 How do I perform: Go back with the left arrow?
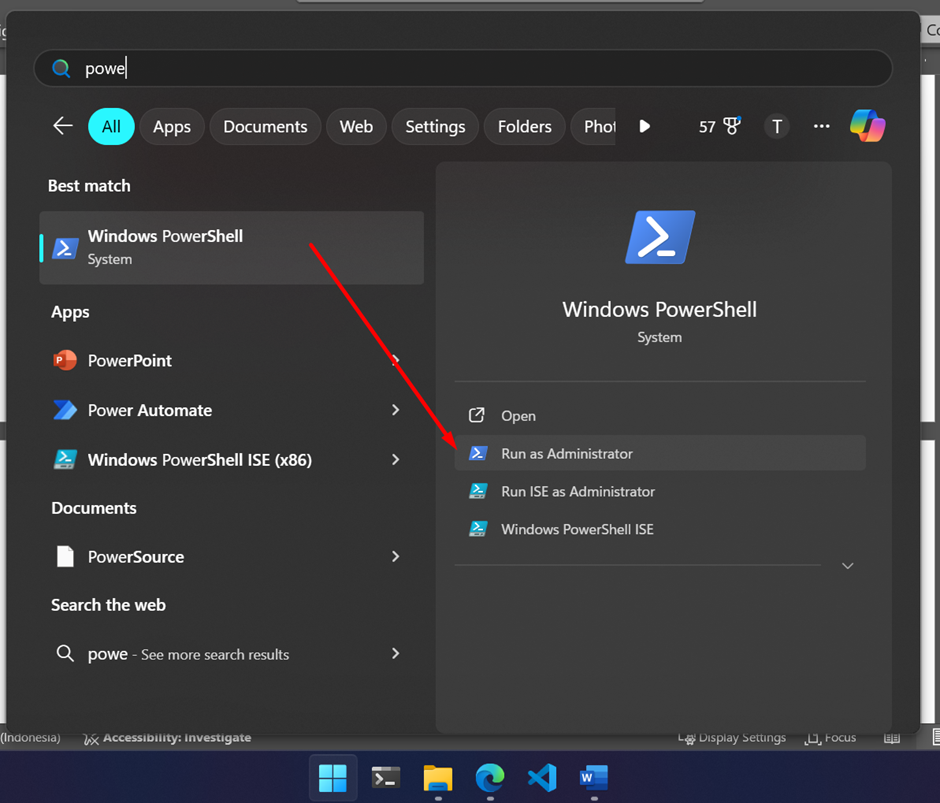63,126
